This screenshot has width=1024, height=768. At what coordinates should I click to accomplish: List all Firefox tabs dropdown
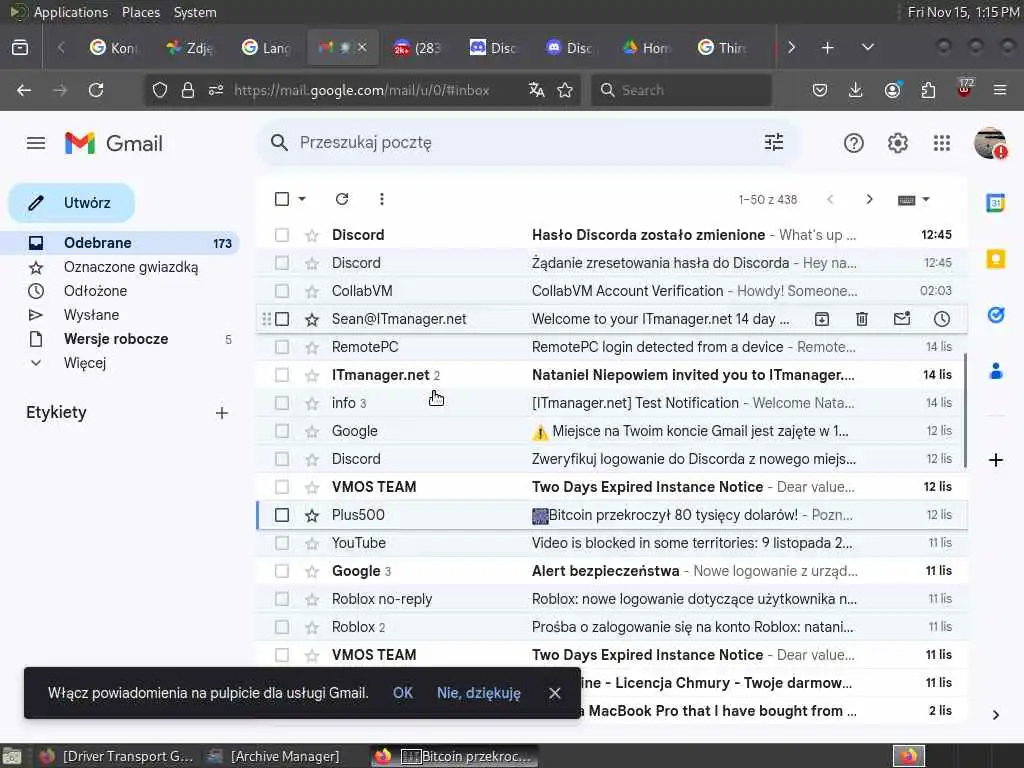tap(867, 47)
